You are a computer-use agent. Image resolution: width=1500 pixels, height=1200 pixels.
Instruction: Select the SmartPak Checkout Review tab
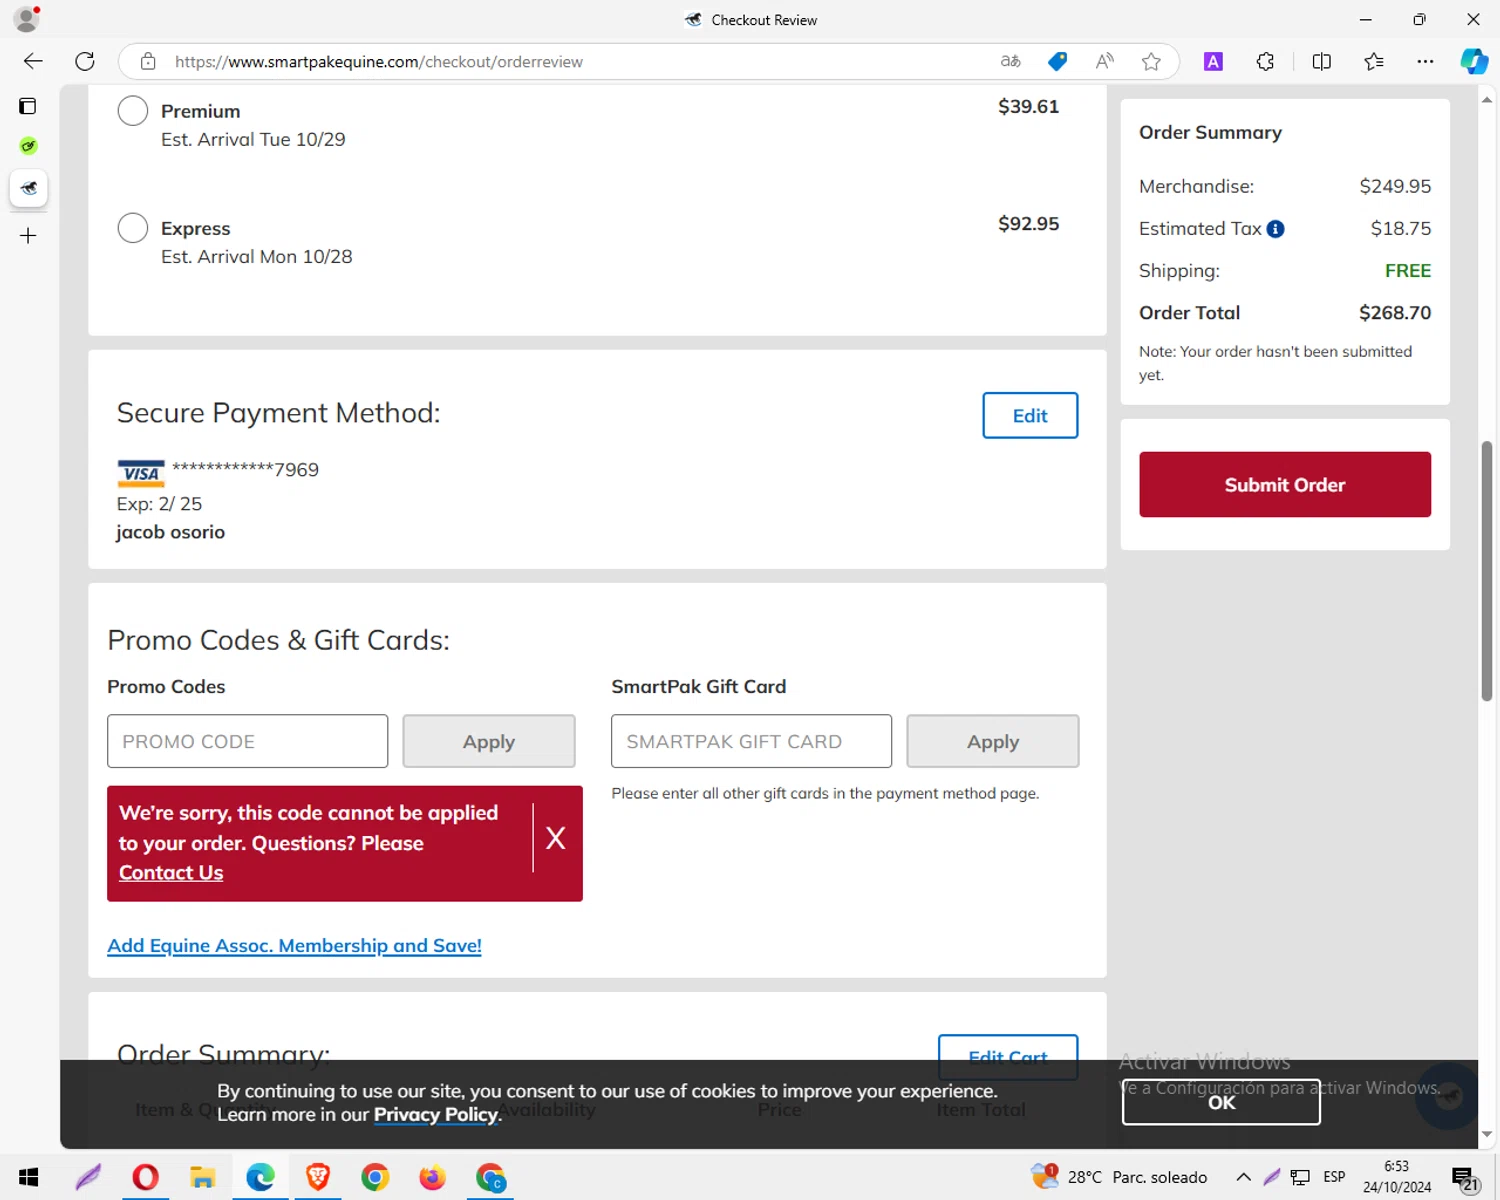click(28, 188)
